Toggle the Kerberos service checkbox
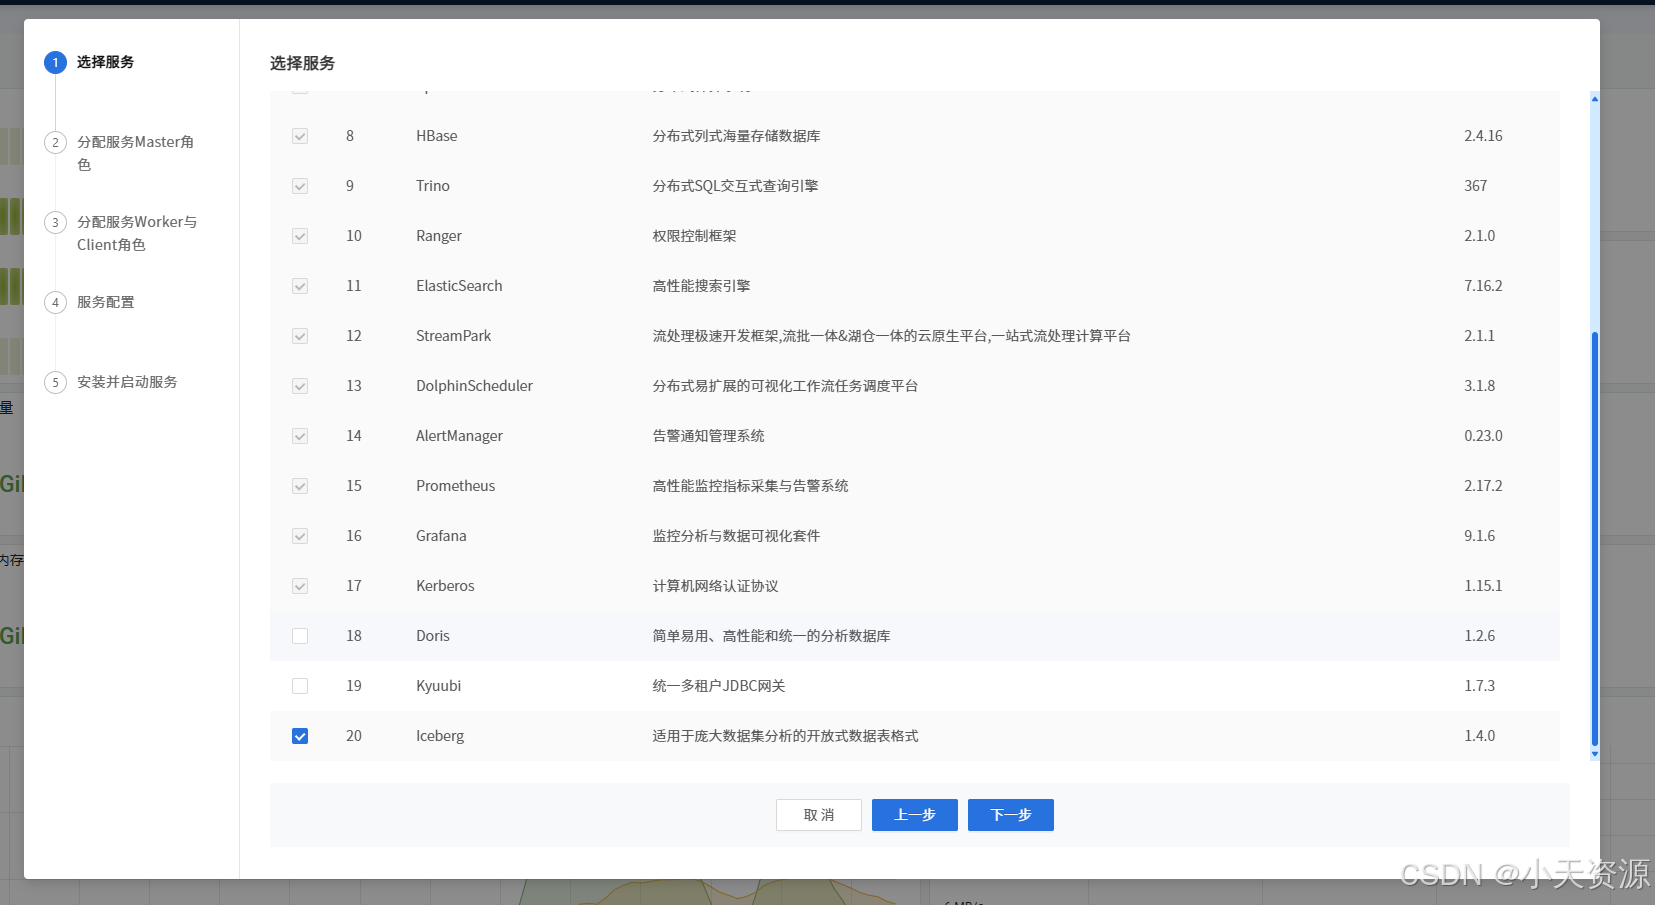 pos(300,586)
